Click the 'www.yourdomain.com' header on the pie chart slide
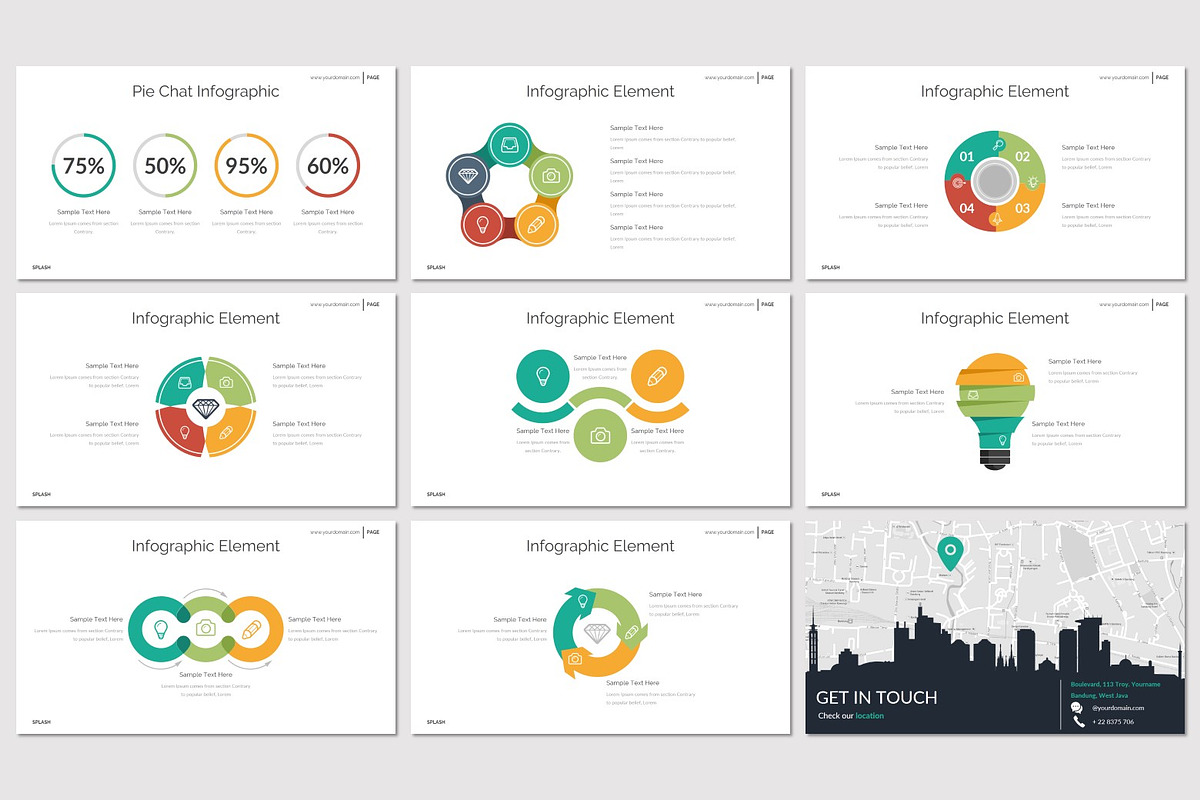1200x800 pixels. (335, 77)
